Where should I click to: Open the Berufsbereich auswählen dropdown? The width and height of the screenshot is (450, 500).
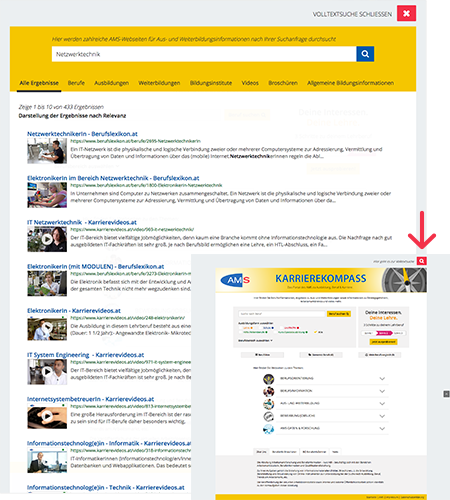pyautogui.click(x=255, y=340)
